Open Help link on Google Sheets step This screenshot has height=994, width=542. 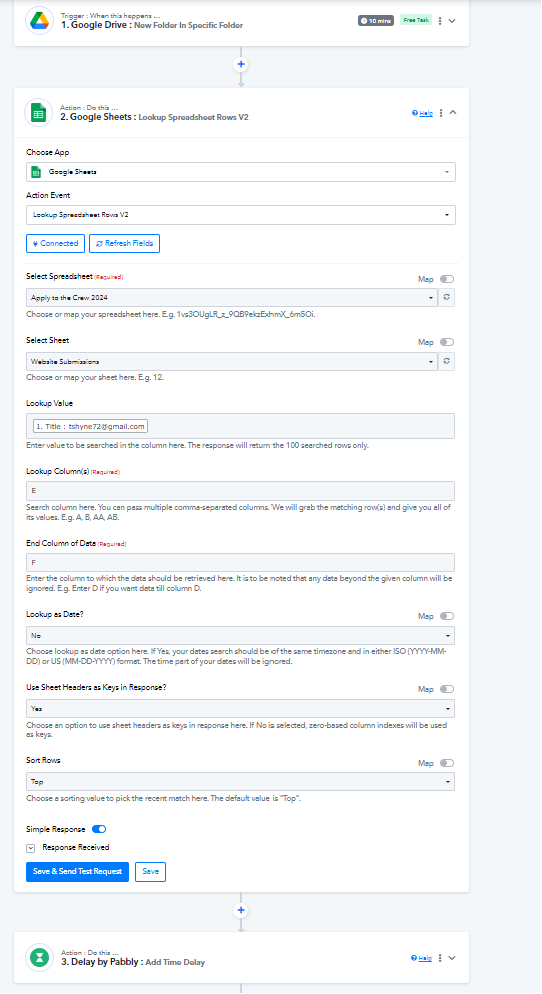(423, 113)
